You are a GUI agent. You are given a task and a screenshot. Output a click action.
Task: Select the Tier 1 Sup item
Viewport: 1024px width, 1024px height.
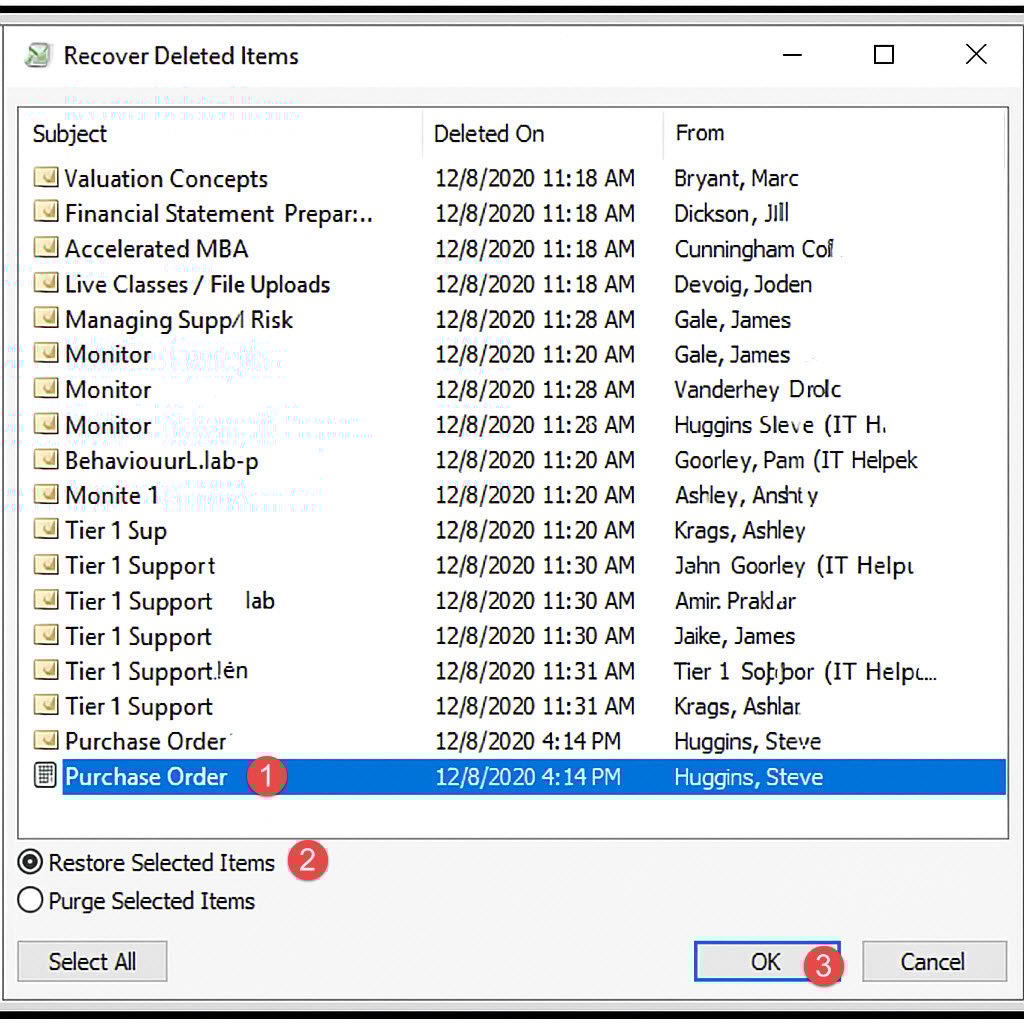pos(116,531)
